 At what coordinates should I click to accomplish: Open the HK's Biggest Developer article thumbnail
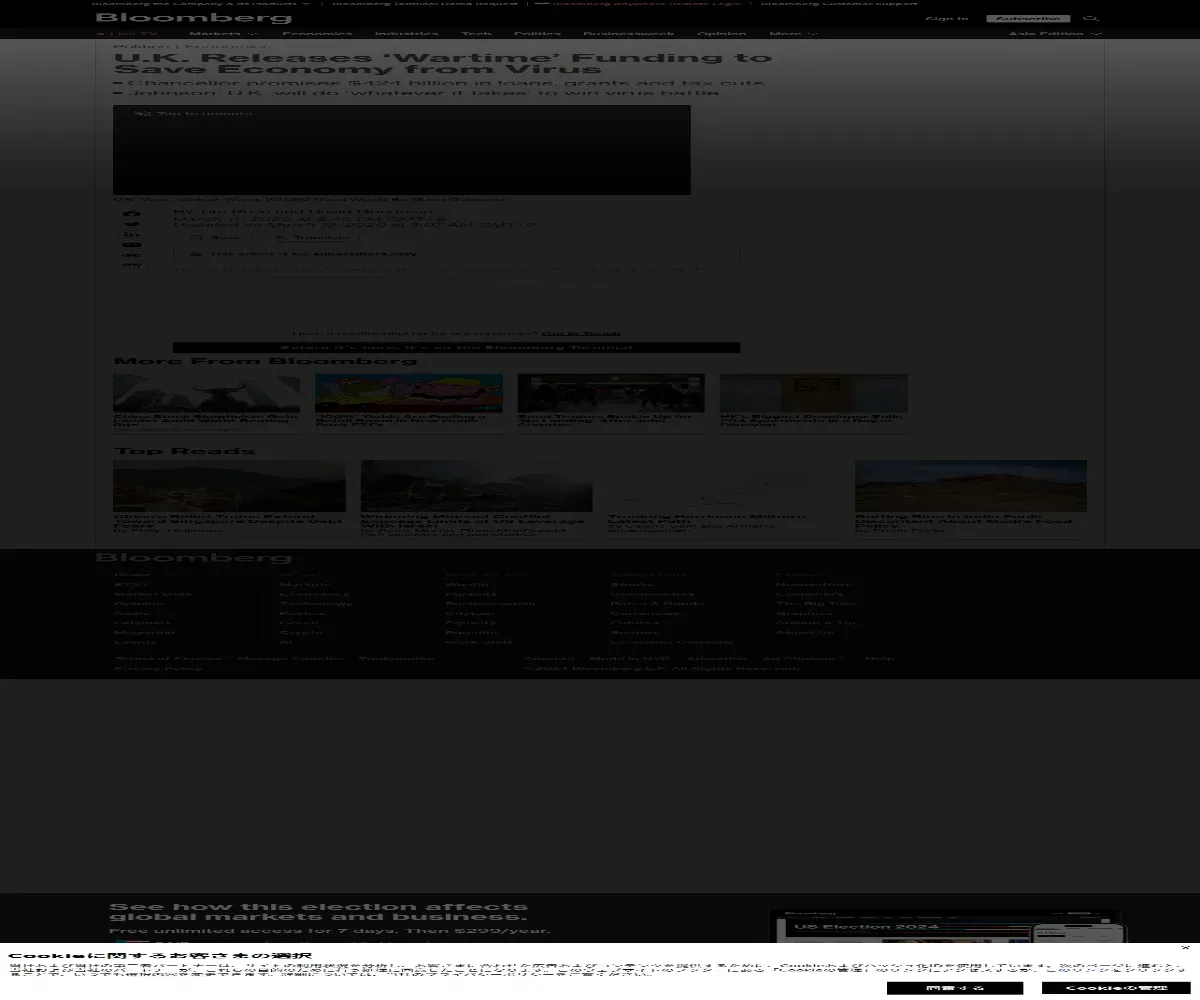[814, 393]
